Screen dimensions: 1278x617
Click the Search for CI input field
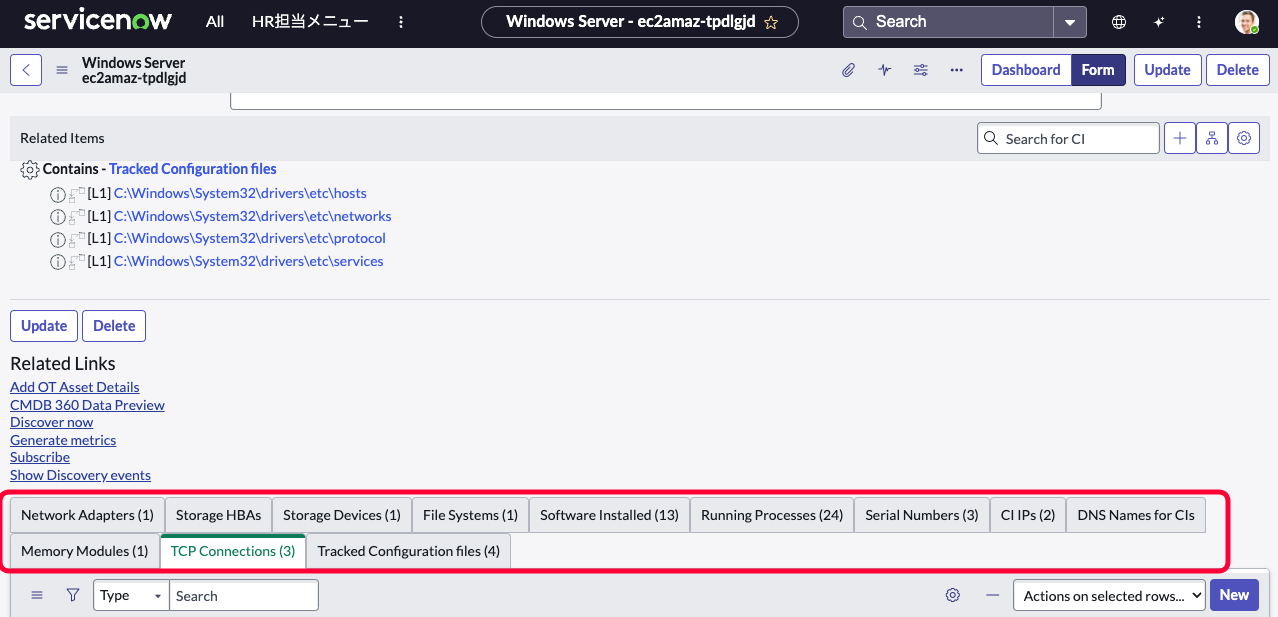coord(1068,138)
